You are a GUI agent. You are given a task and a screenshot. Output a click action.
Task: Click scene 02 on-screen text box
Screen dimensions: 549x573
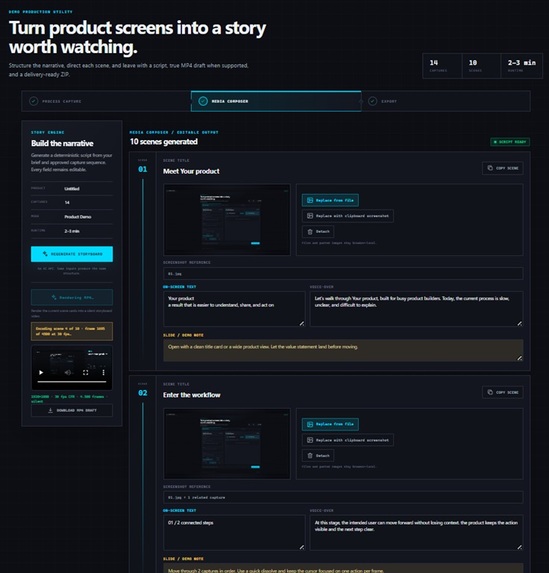pos(234,533)
